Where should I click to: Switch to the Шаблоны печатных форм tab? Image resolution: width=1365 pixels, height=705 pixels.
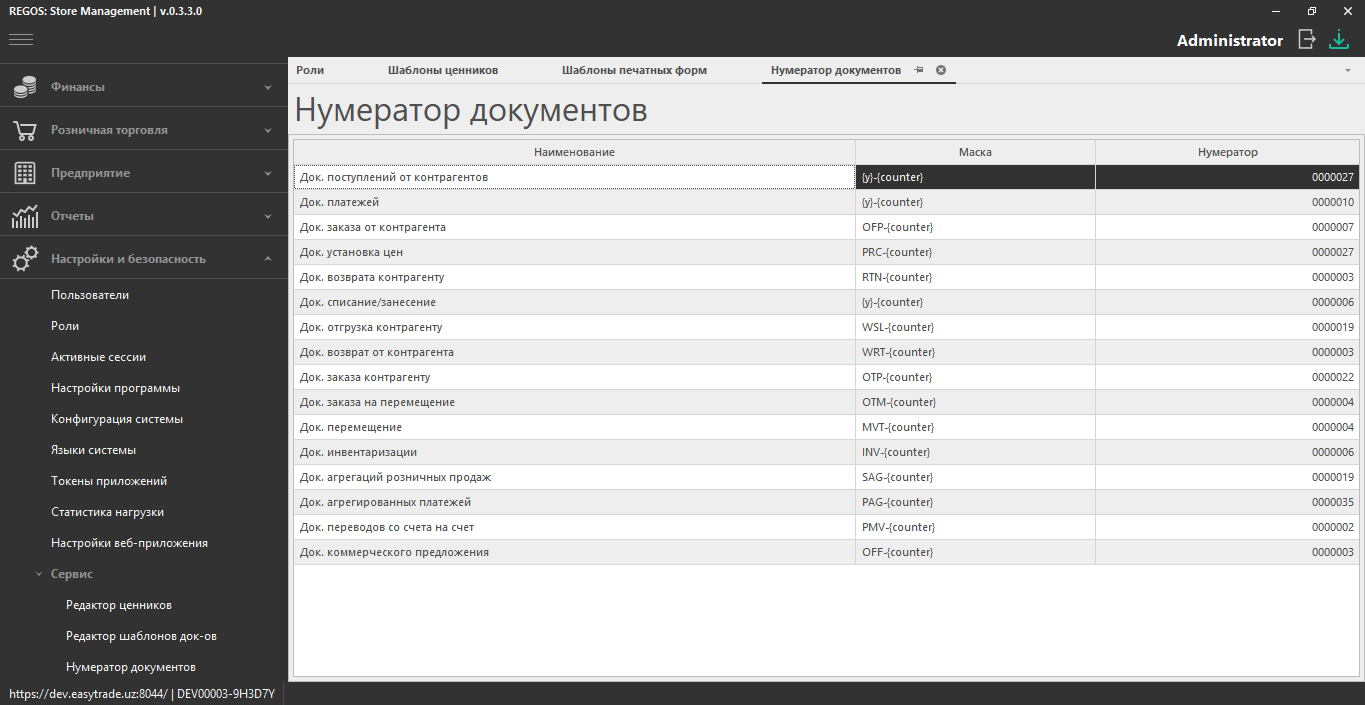tap(634, 70)
